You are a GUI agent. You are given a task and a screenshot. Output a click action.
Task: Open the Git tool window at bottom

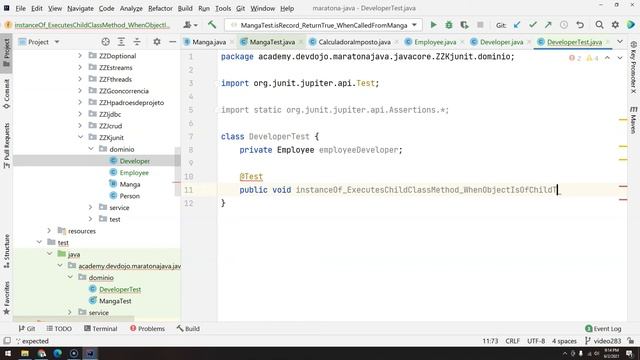(27, 329)
